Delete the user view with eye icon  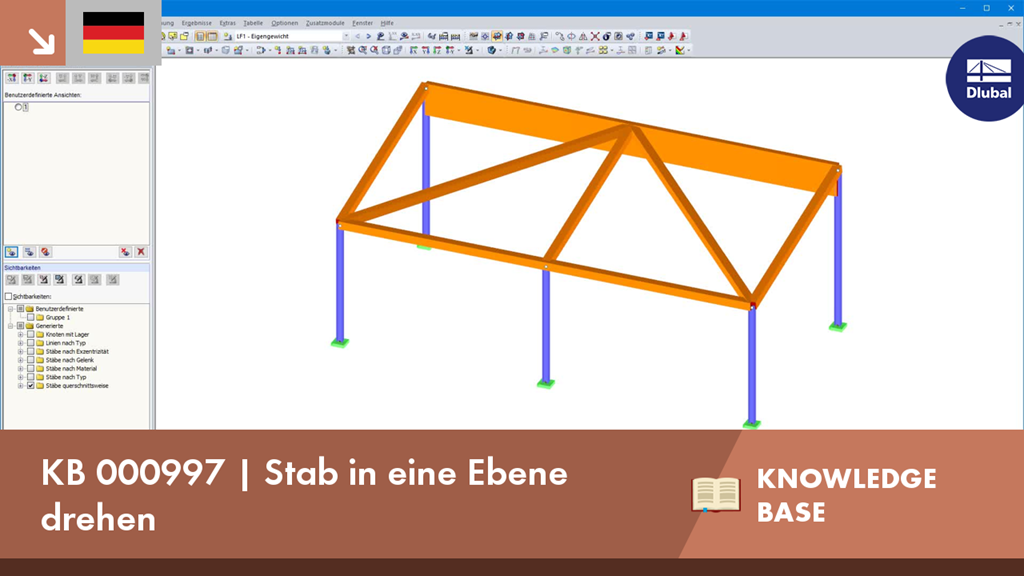pyautogui.click(x=125, y=252)
